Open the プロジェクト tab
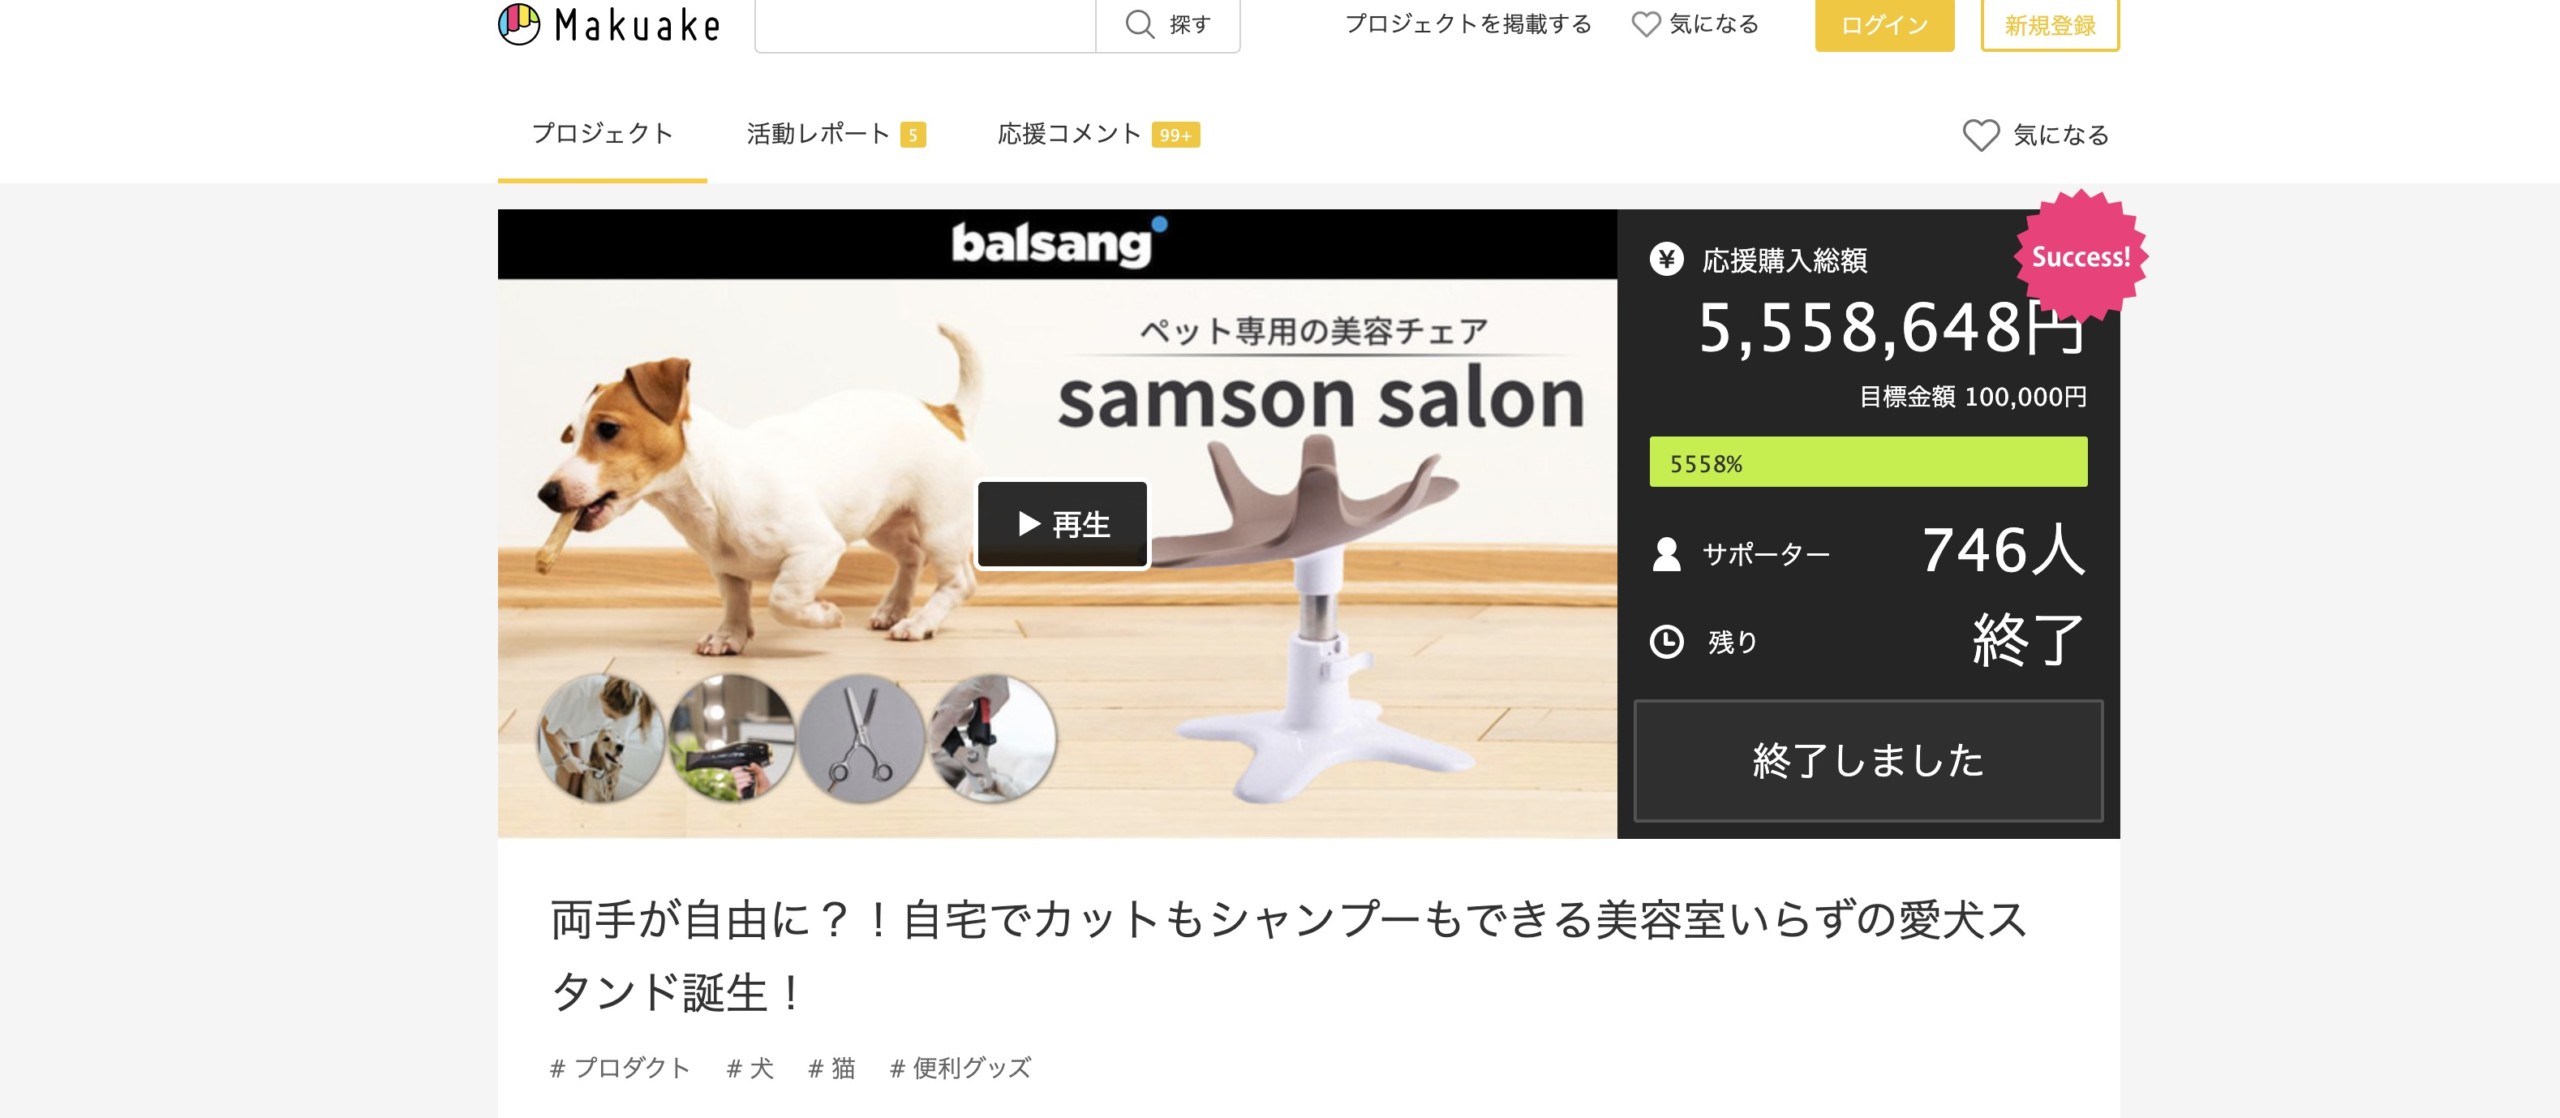This screenshot has width=2560, height=1118. [x=602, y=134]
